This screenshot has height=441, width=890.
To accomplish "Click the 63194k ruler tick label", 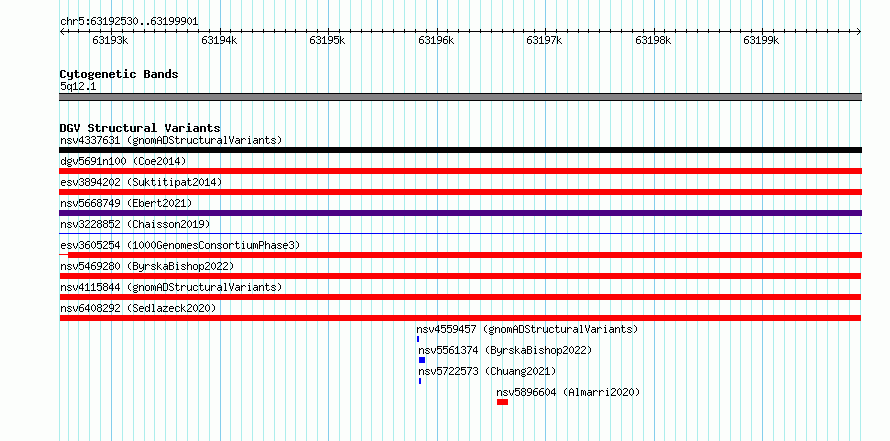I will 219,40.
